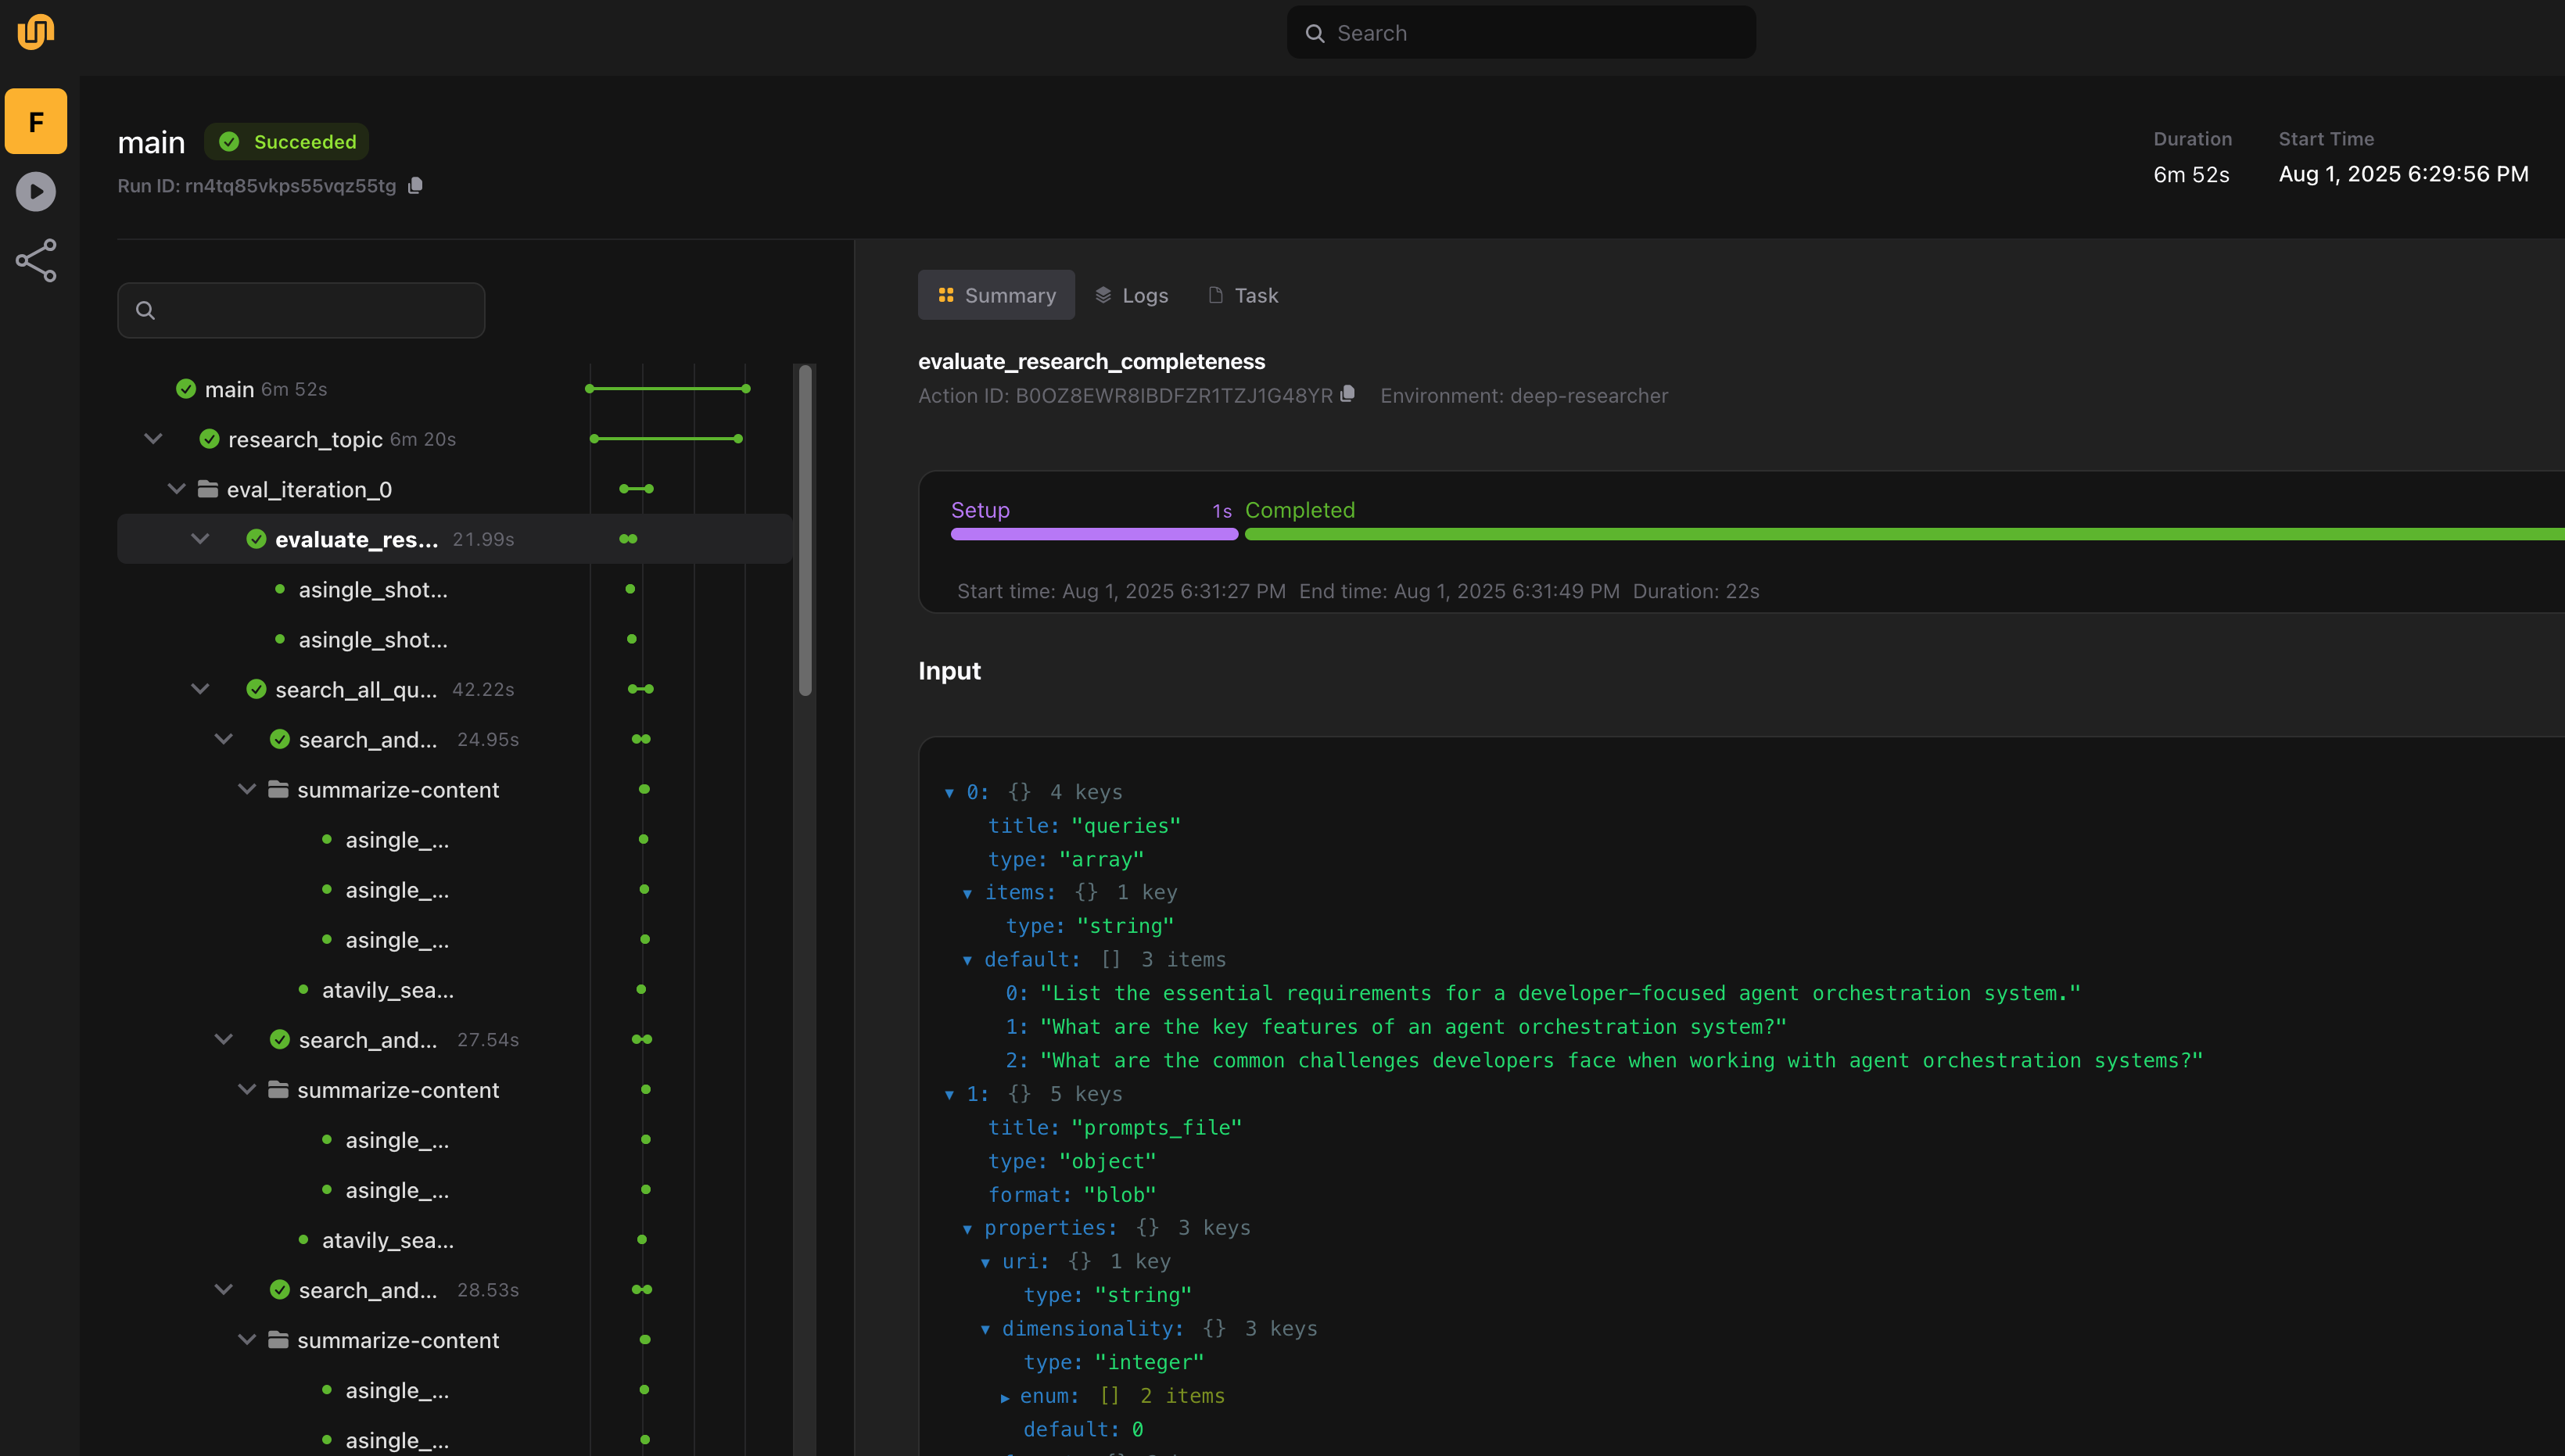Collapse the evaluate_res... node

coord(200,539)
